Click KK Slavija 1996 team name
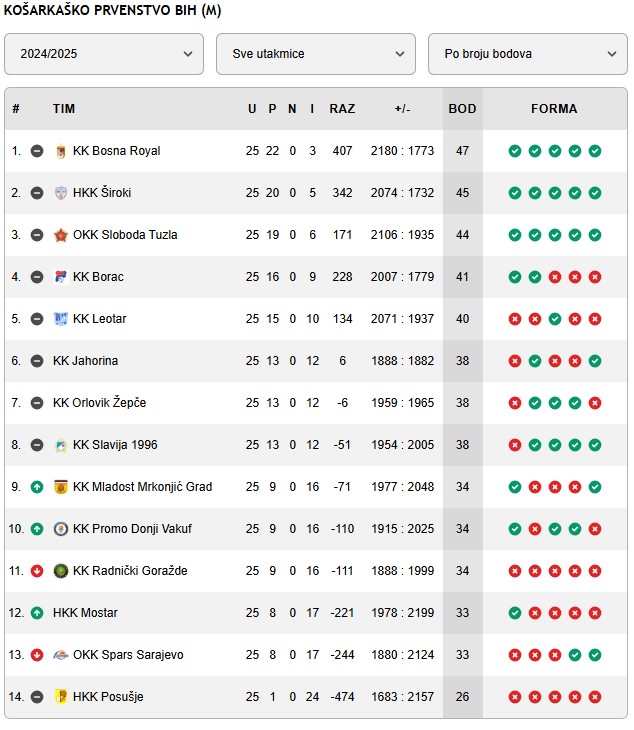634x730 pixels. click(x=115, y=445)
